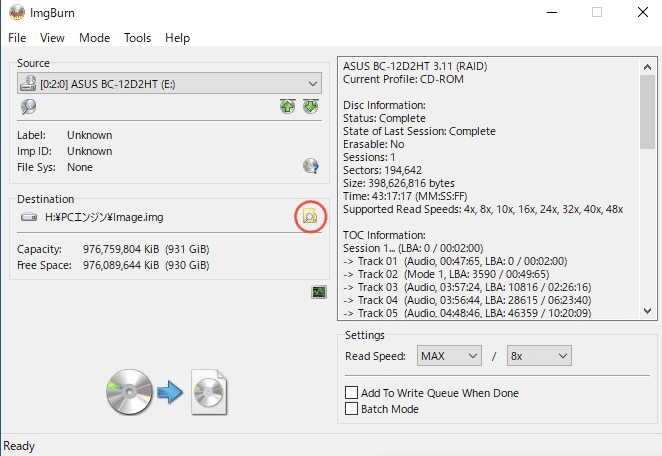This screenshot has width=662, height=456.
Task: Click the info panel scroll down arrow
Action: pyautogui.click(x=647, y=311)
